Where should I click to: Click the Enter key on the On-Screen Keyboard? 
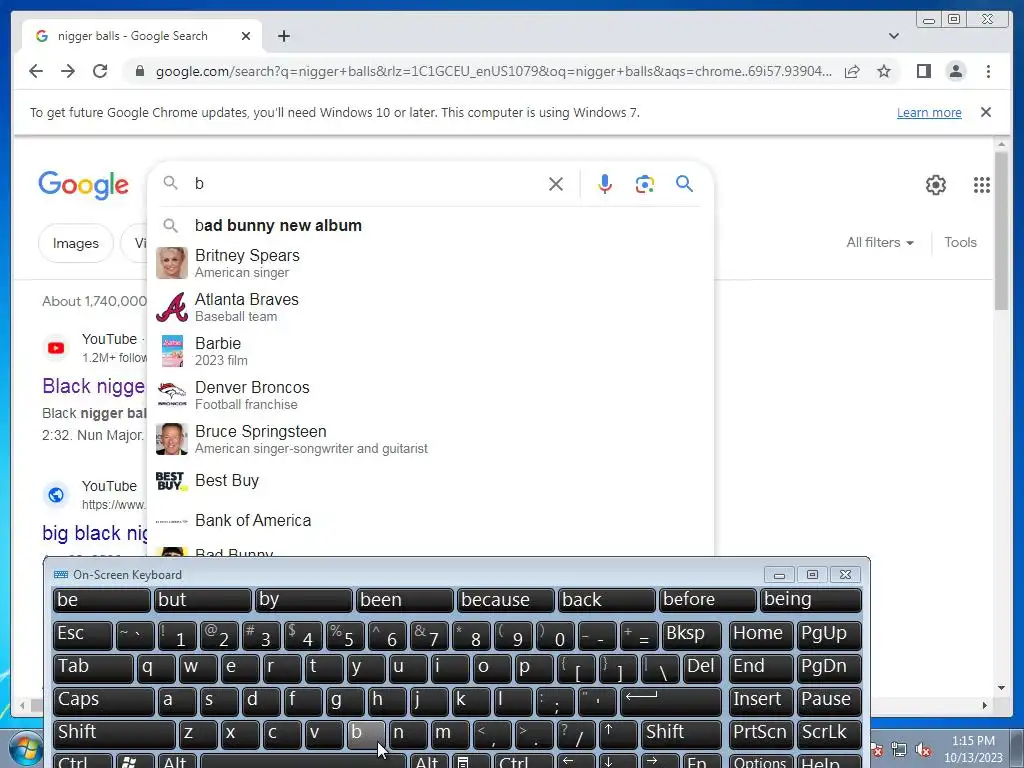point(670,700)
